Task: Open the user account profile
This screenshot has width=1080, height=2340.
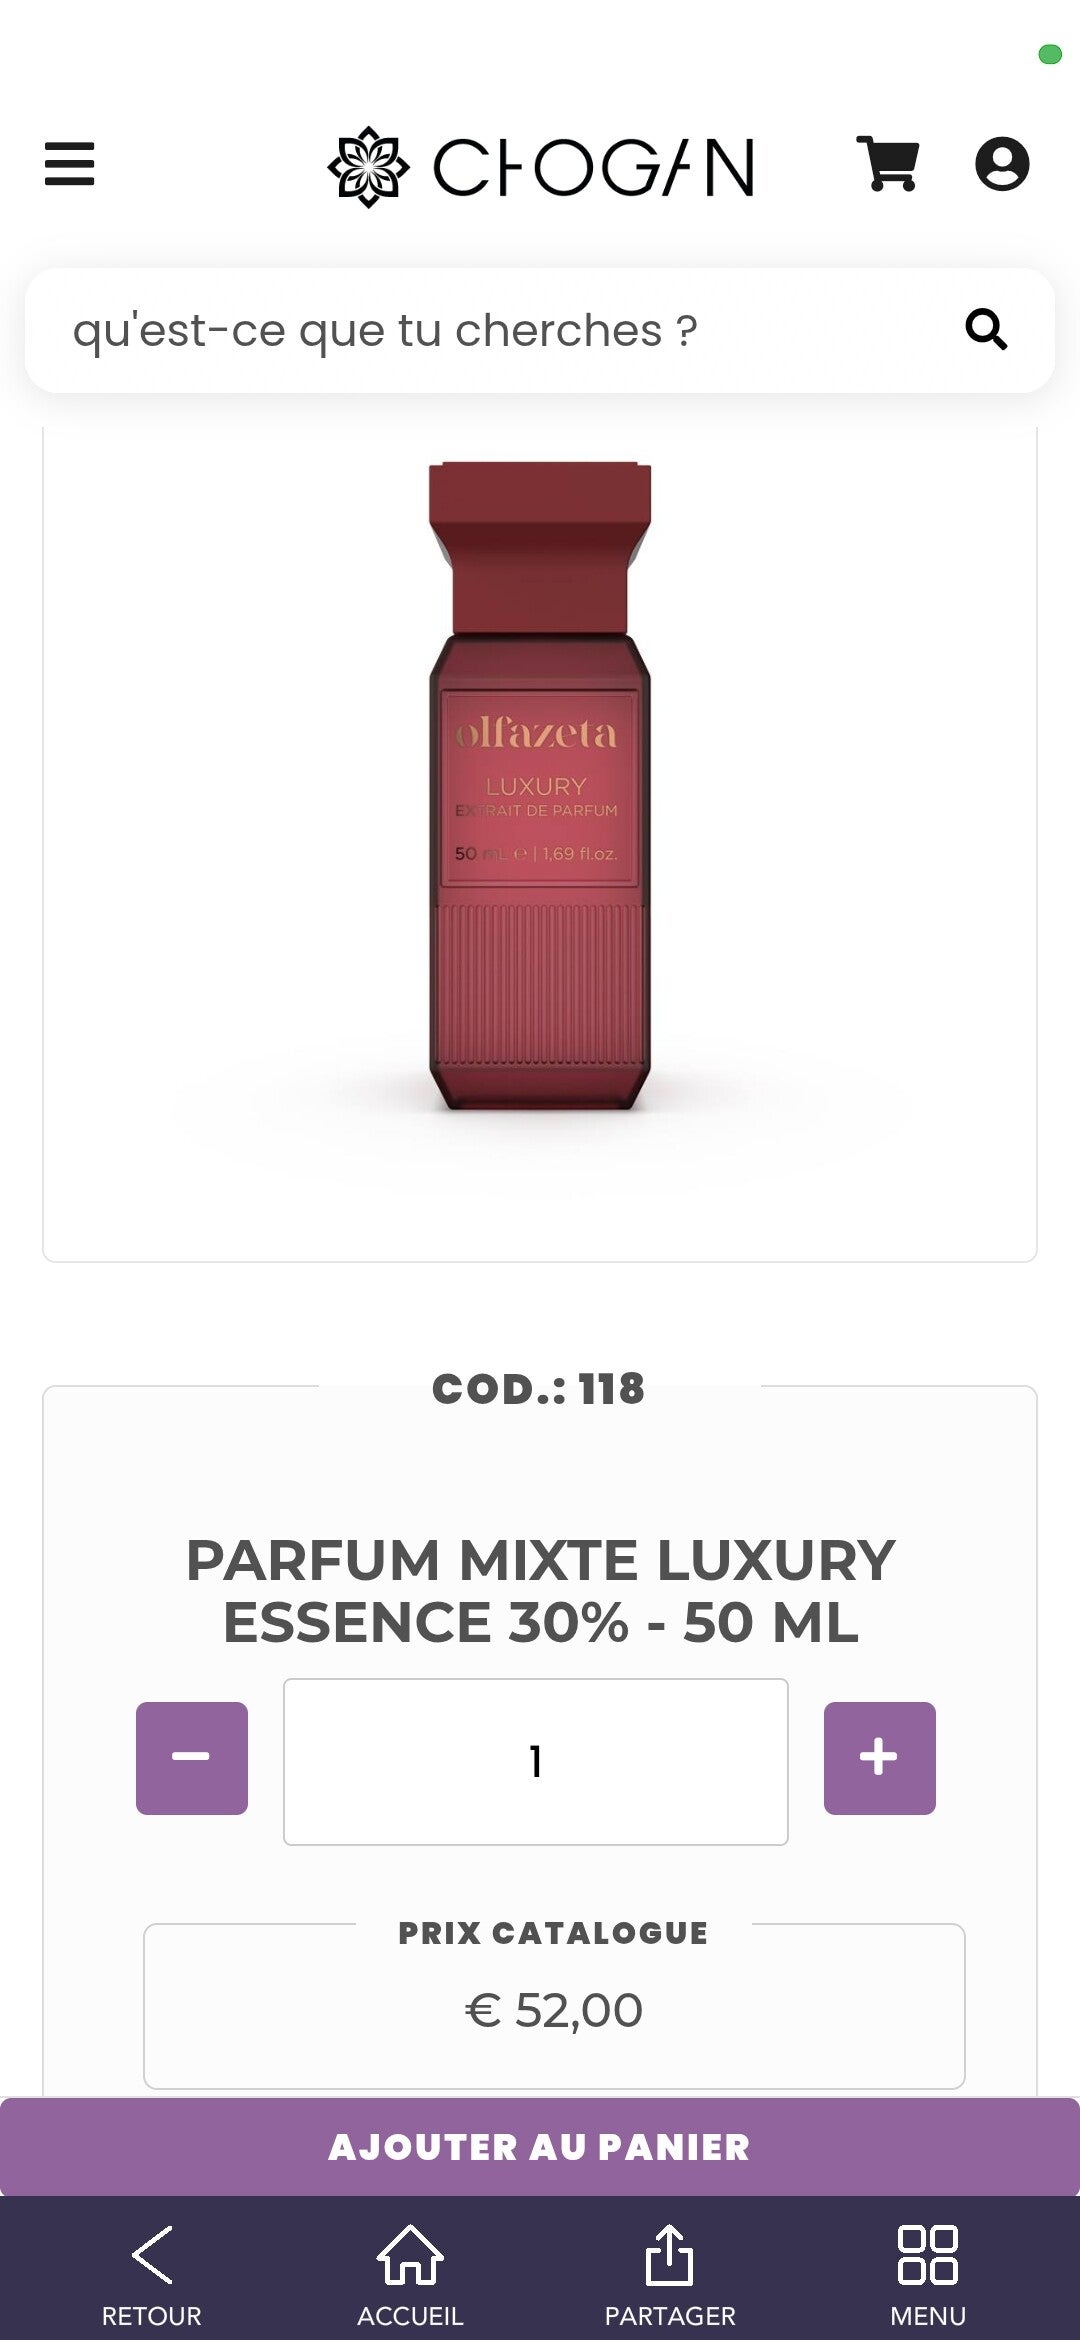Action: (1002, 164)
